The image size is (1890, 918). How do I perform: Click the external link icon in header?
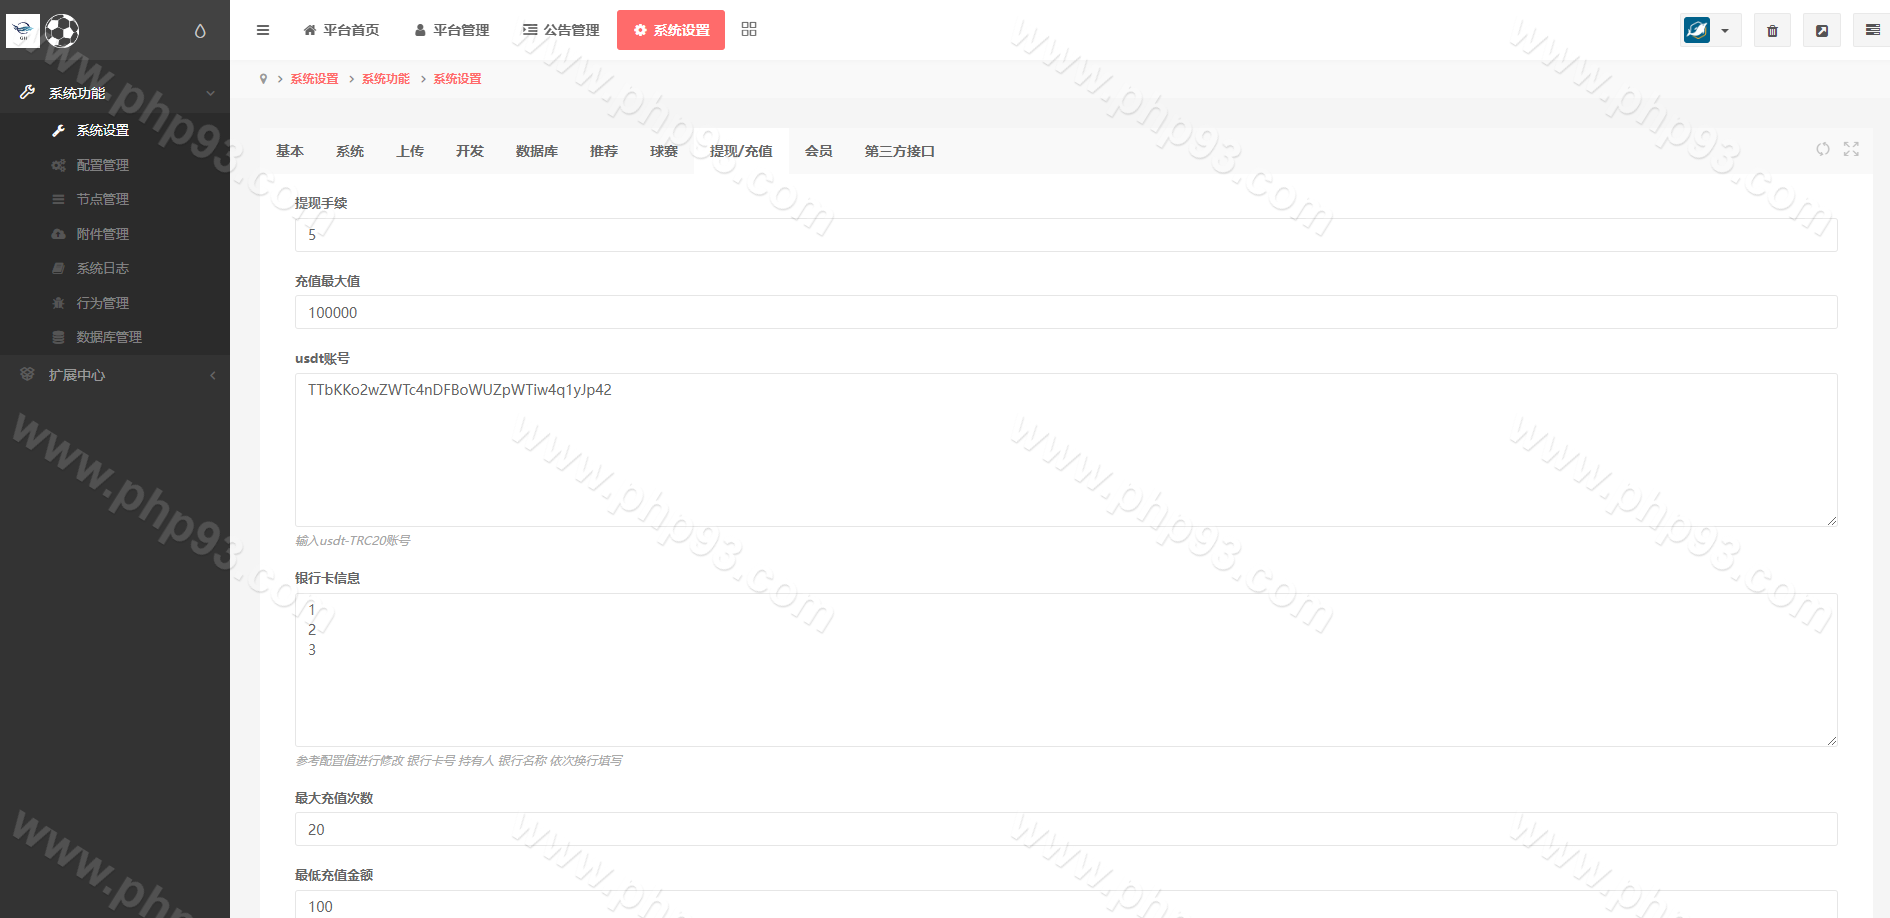(1822, 31)
